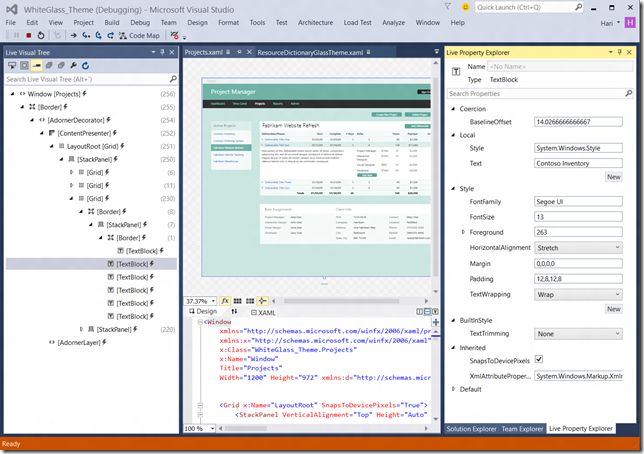The height and width of the screenshot is (454, 644).
Task: Expand the Foreground property
Action: (463, 232)
